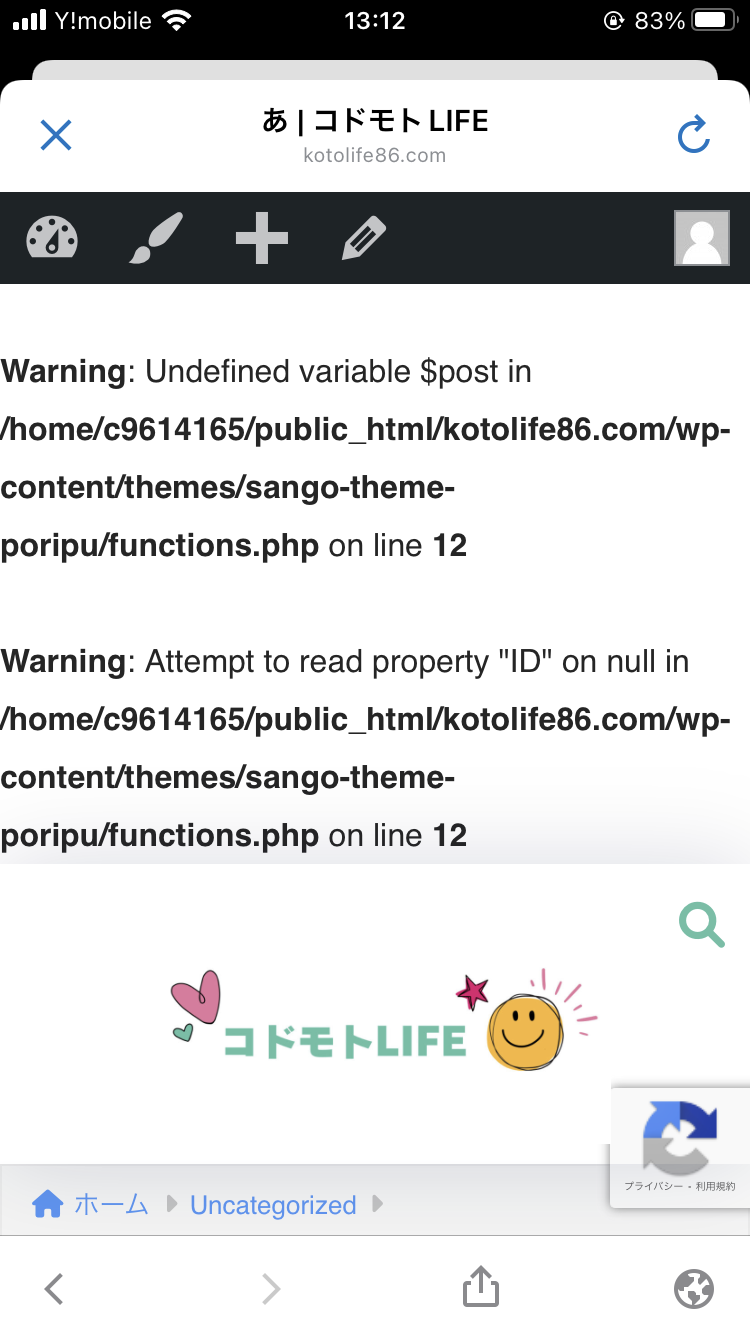The image size is (750, 1334).
Task: Navigate back with the left chevron
Action: click(x=54, y=1288)
